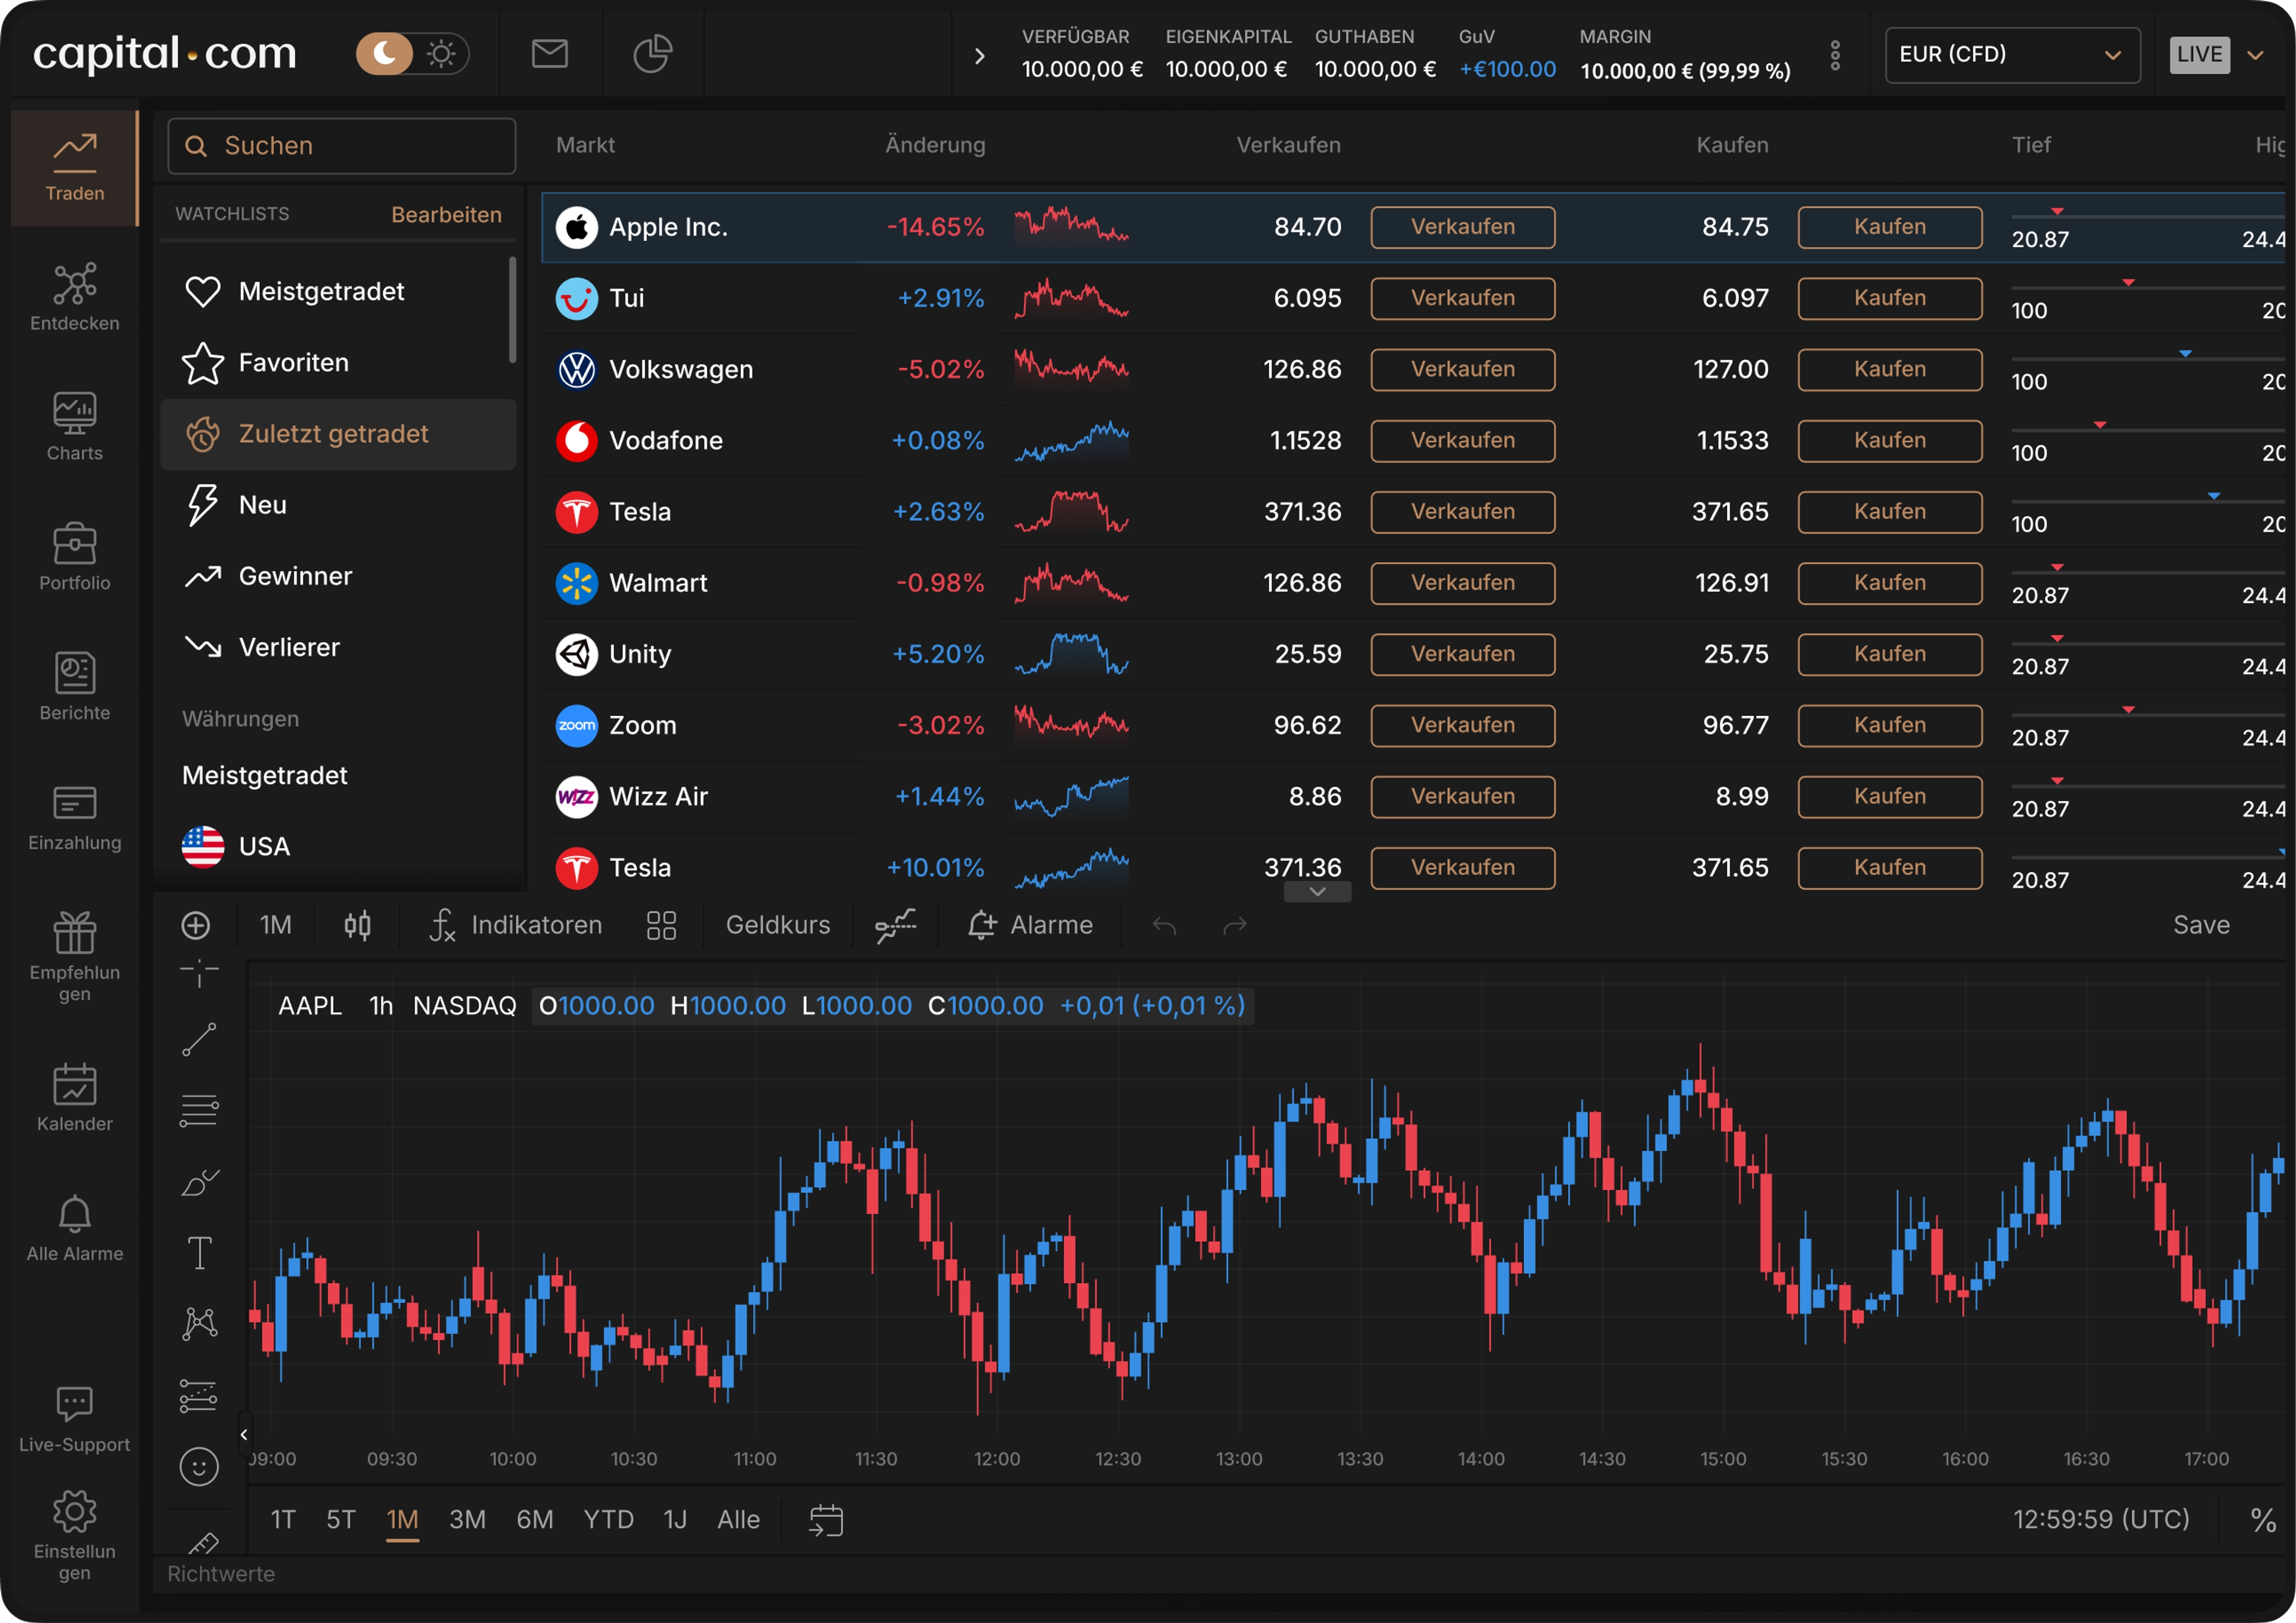Expand the account summary chevron arrow

(x=980, y=56)
